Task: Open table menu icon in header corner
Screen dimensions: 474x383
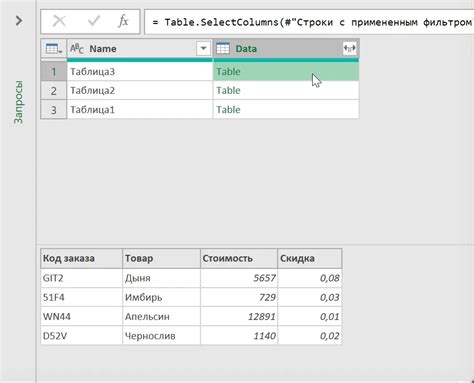Action: pyautogui.click(x=54, y=49)
